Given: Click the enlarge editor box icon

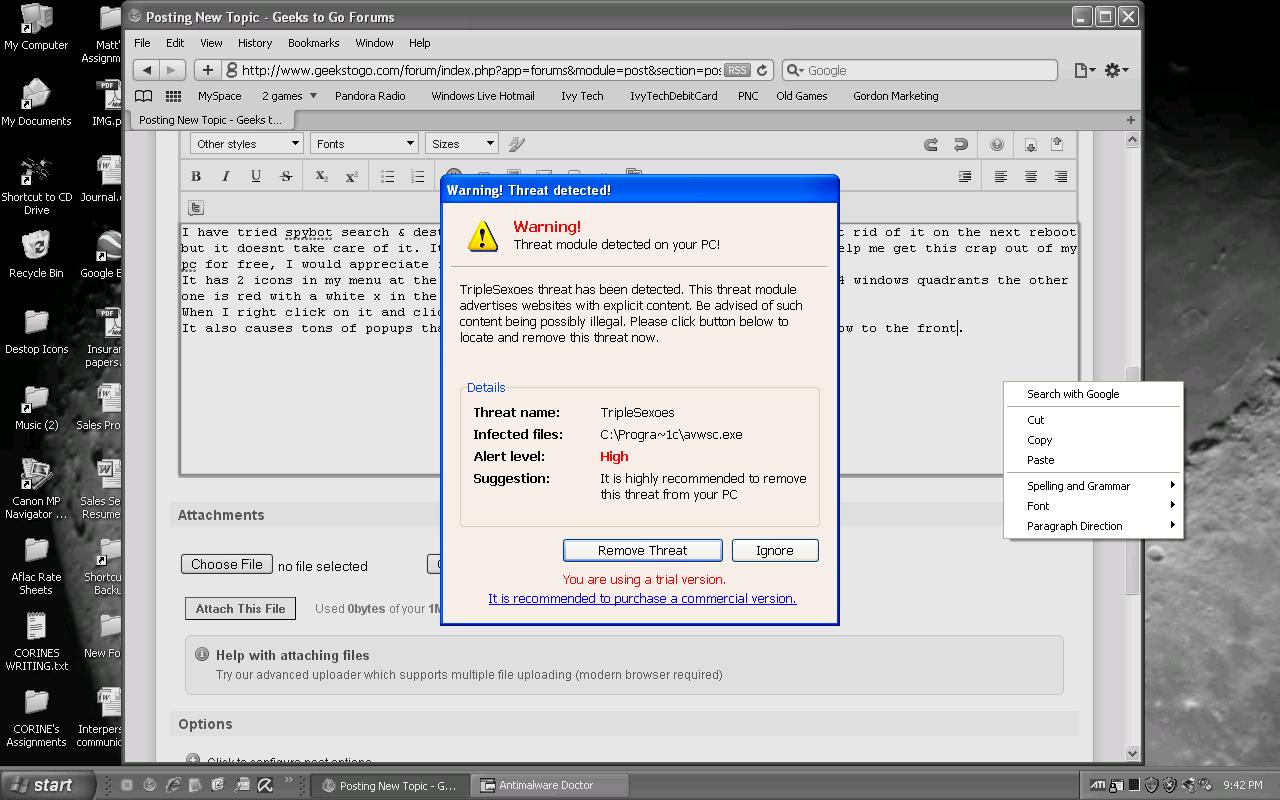Looking at the screenshot, I should coord(1057,144).
